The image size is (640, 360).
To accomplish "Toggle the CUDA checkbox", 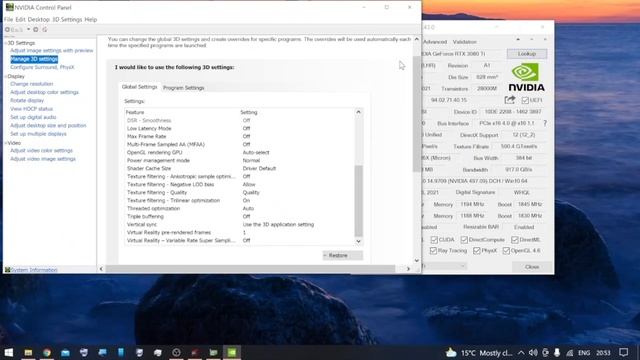I will 434,240.
